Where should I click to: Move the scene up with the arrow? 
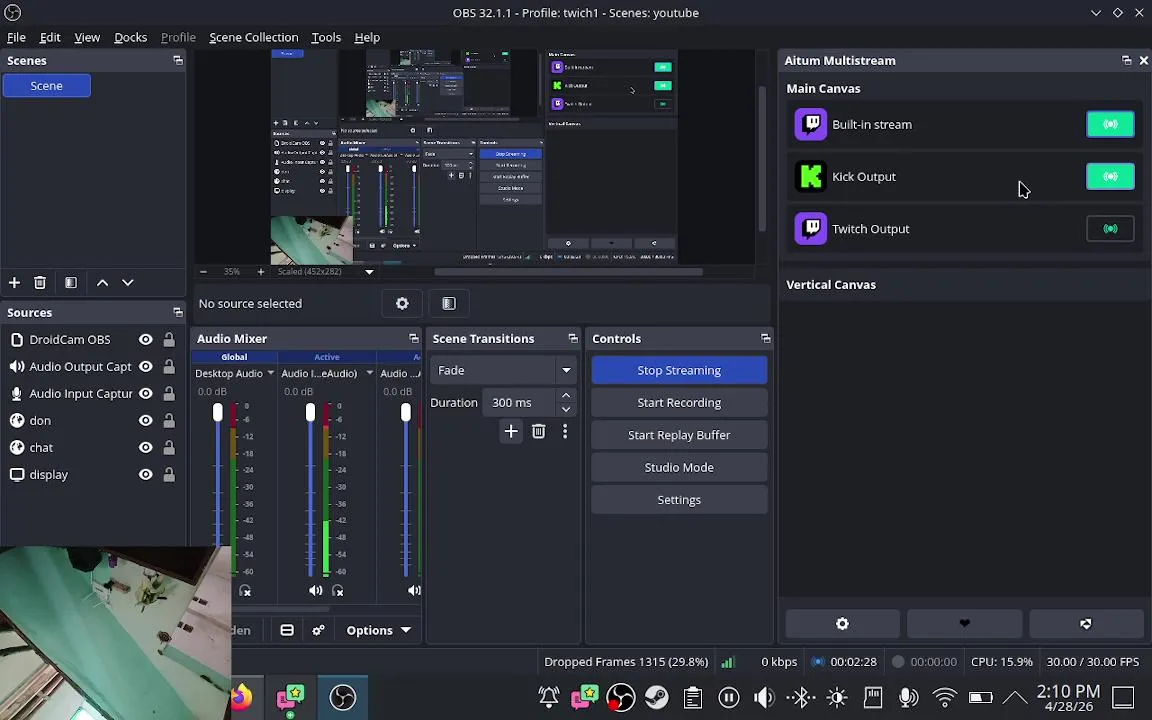tap(102, 283)
